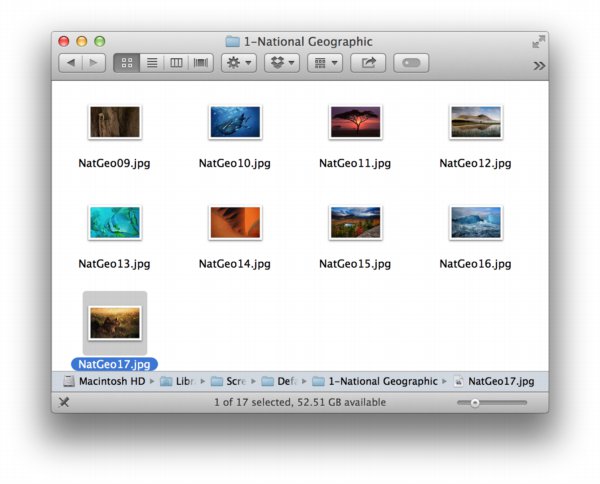This screenshot has width=600, height=484.
Task: Open the Arrange items dropdown
Action: pos(324,63)
